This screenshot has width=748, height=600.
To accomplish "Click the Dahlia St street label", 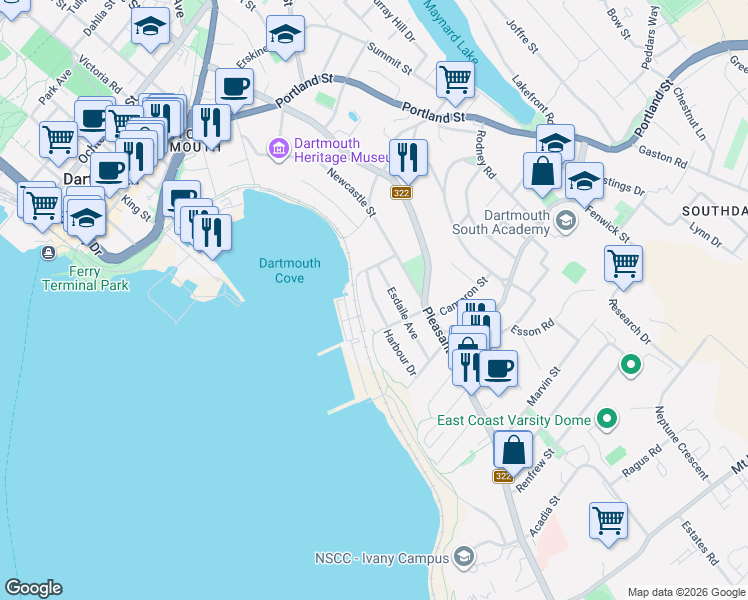I will [x=99, y=19].
